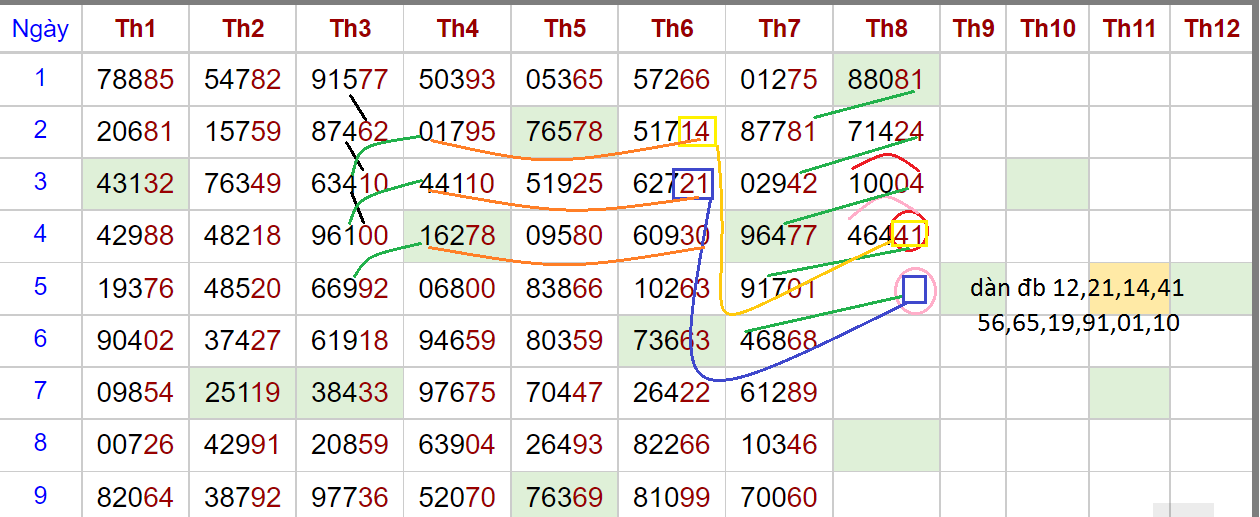Select the Th4 column header
Viewport: 1260px width, 517px height.
pyautogui.click(x=457, y=29)
